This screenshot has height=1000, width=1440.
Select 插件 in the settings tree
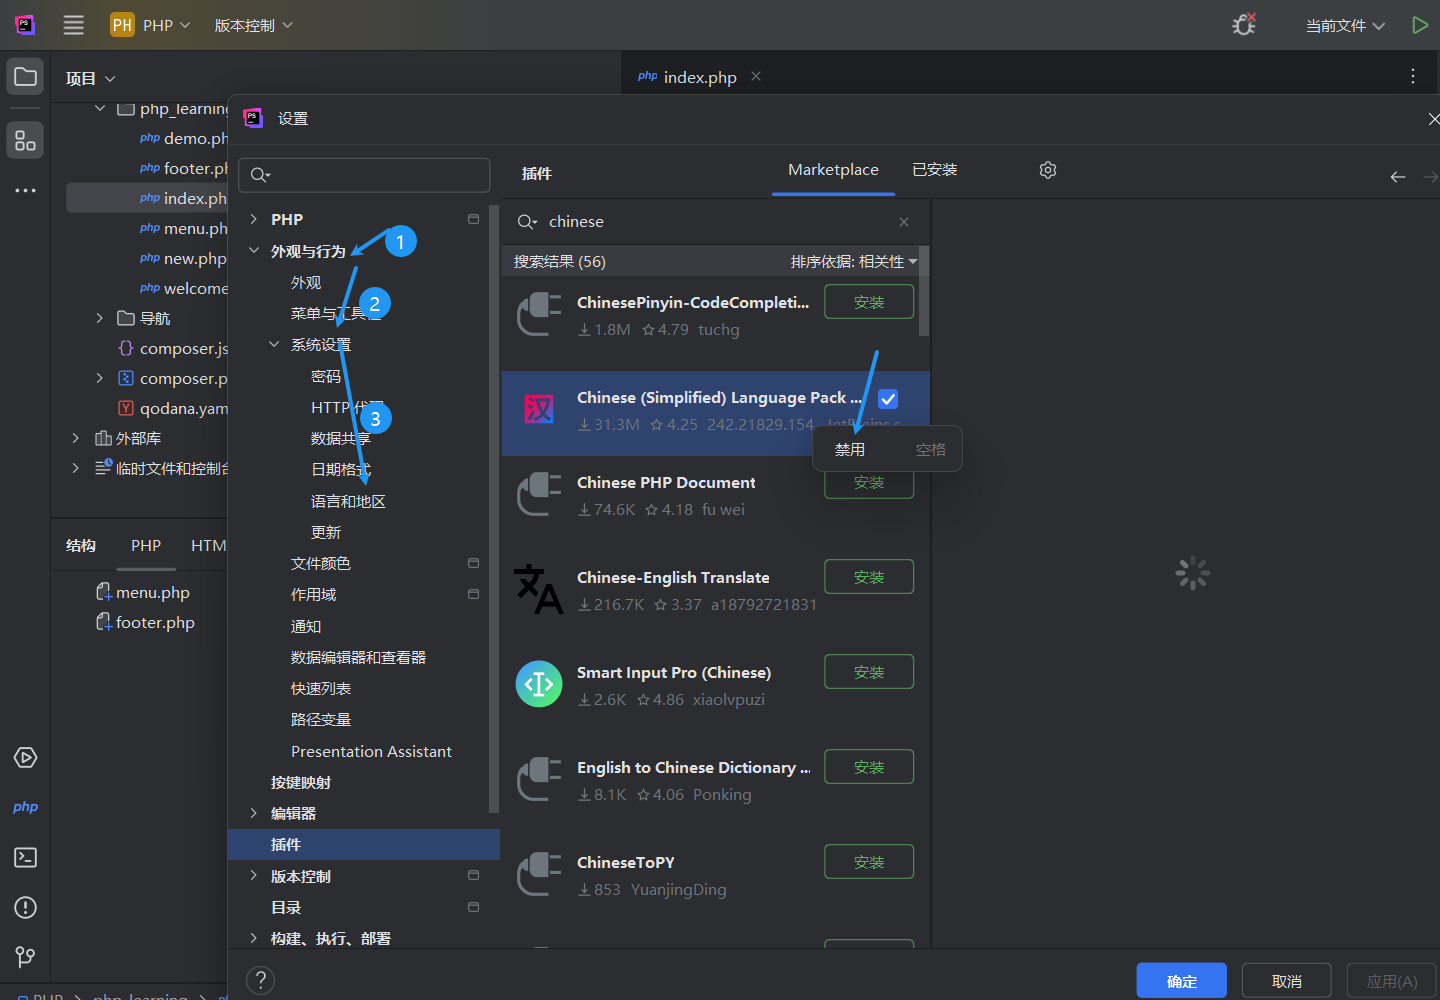coord(364,845)
